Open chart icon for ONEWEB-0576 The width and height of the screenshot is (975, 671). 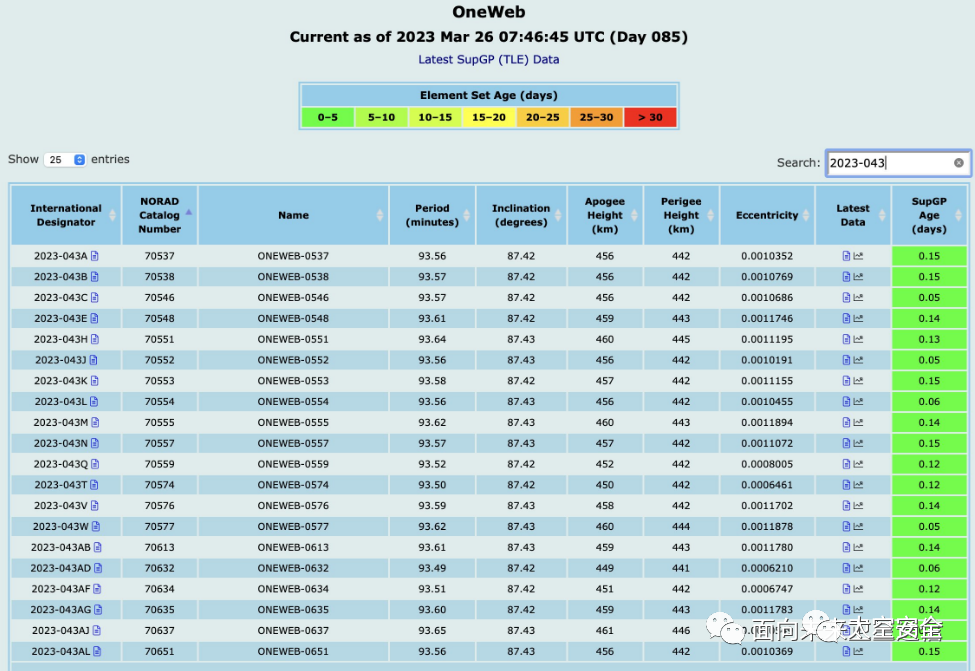click(858, 506)
